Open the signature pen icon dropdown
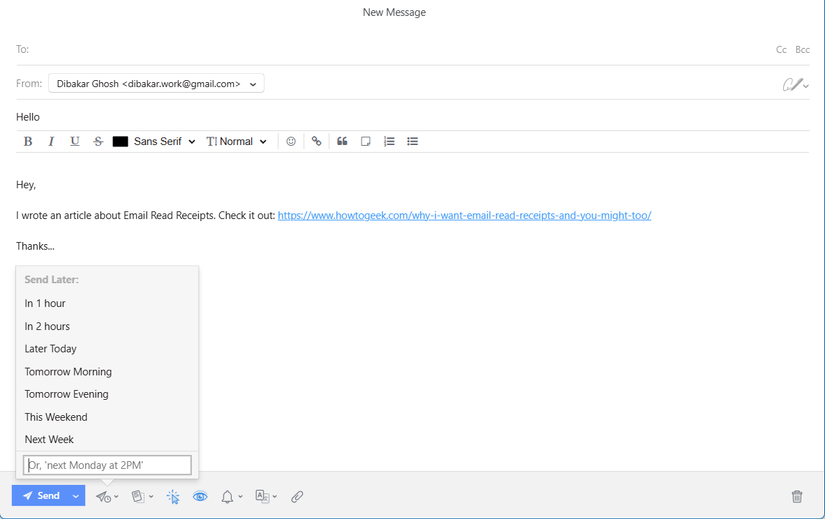The width and height of the screenshot is (825, 519). [x=795, y=84]
